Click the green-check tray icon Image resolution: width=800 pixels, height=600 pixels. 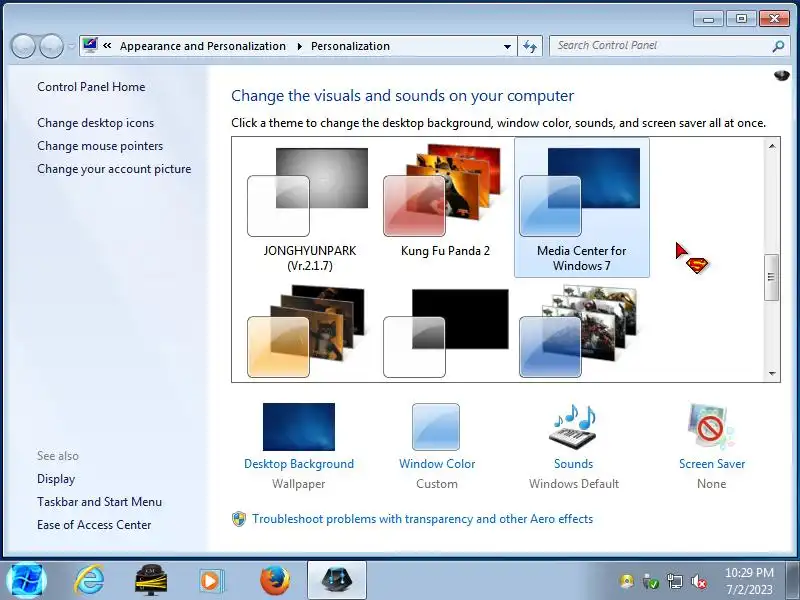pyautogui.click(x=651, y=581)
